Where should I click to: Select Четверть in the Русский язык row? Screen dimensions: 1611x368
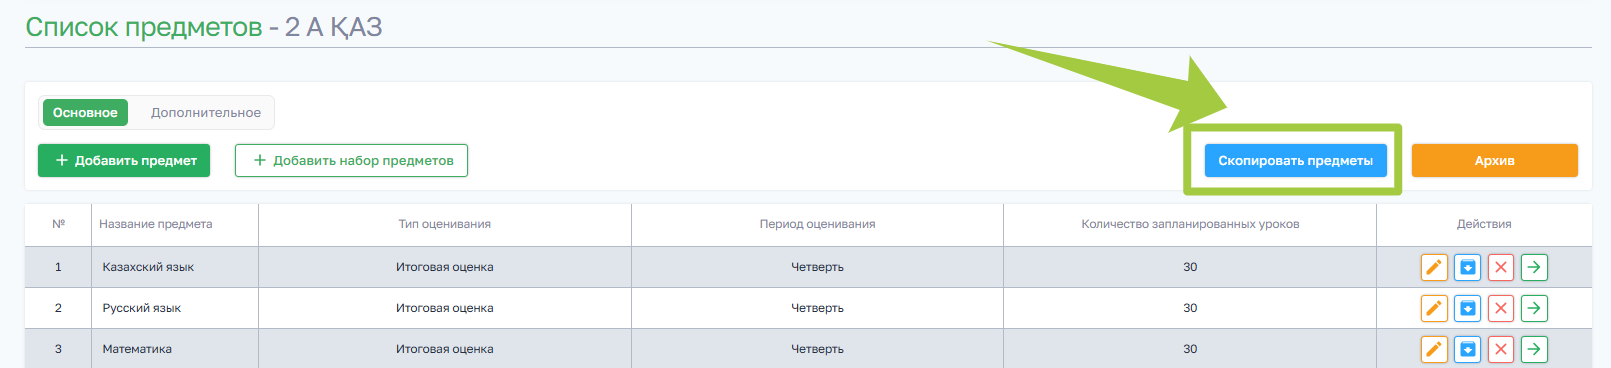point(817,308)
